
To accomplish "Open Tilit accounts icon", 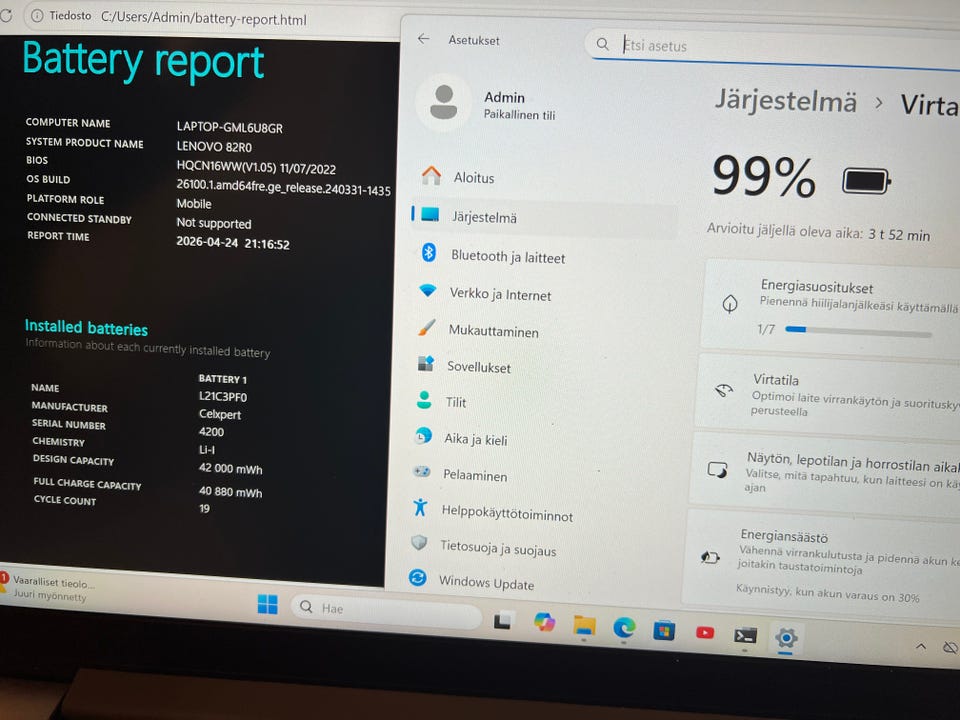I will tap(424, 400).
